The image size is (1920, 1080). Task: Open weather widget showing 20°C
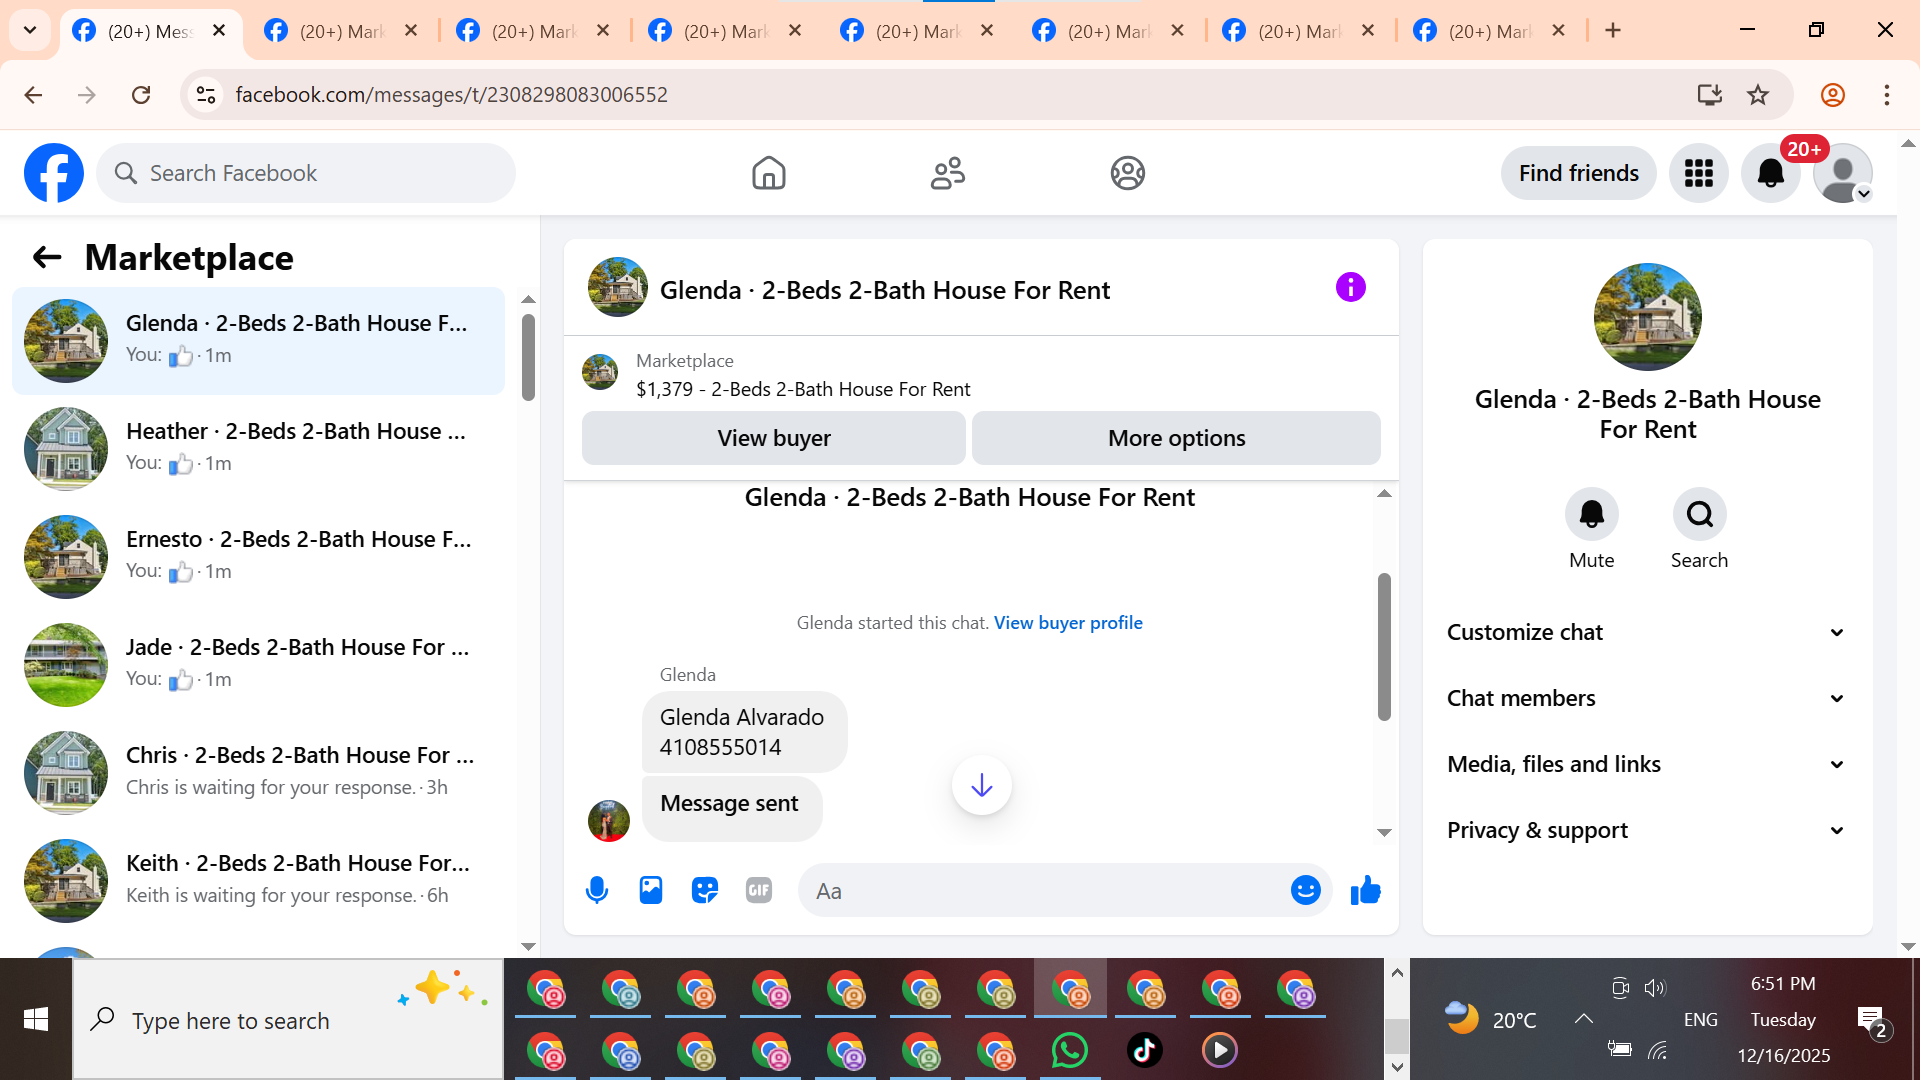[1490, 1019]
